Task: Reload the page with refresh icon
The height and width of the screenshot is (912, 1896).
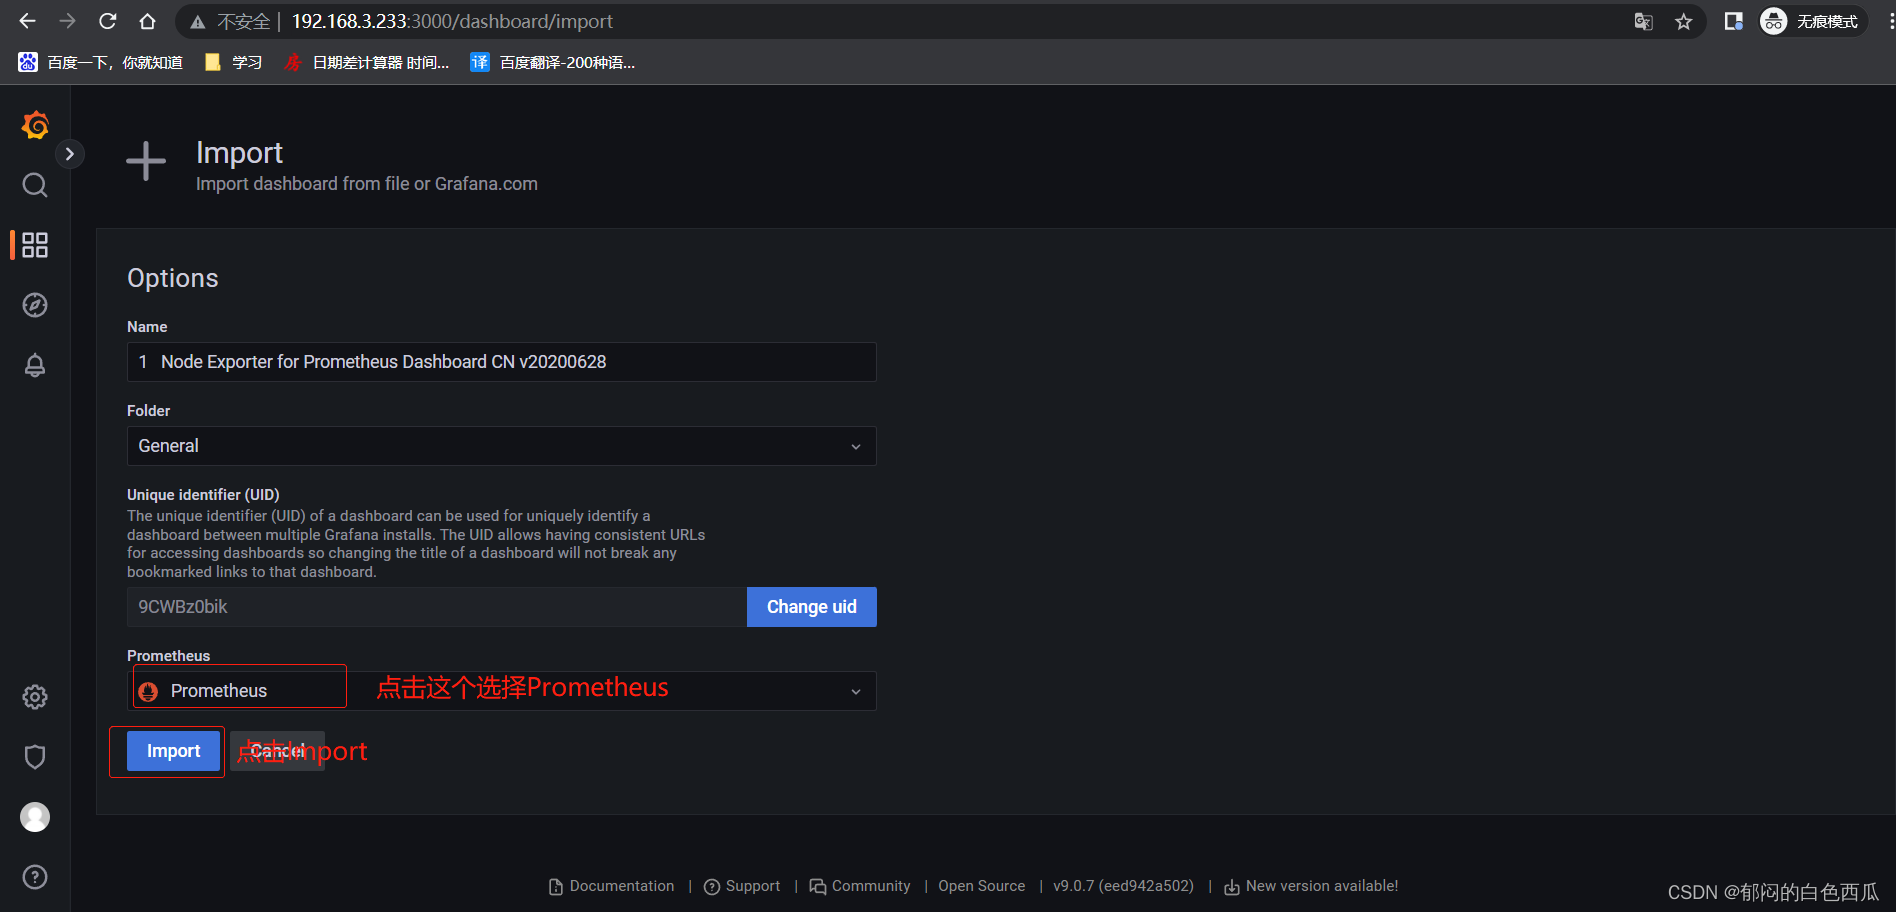Action: tap(108, 21)
